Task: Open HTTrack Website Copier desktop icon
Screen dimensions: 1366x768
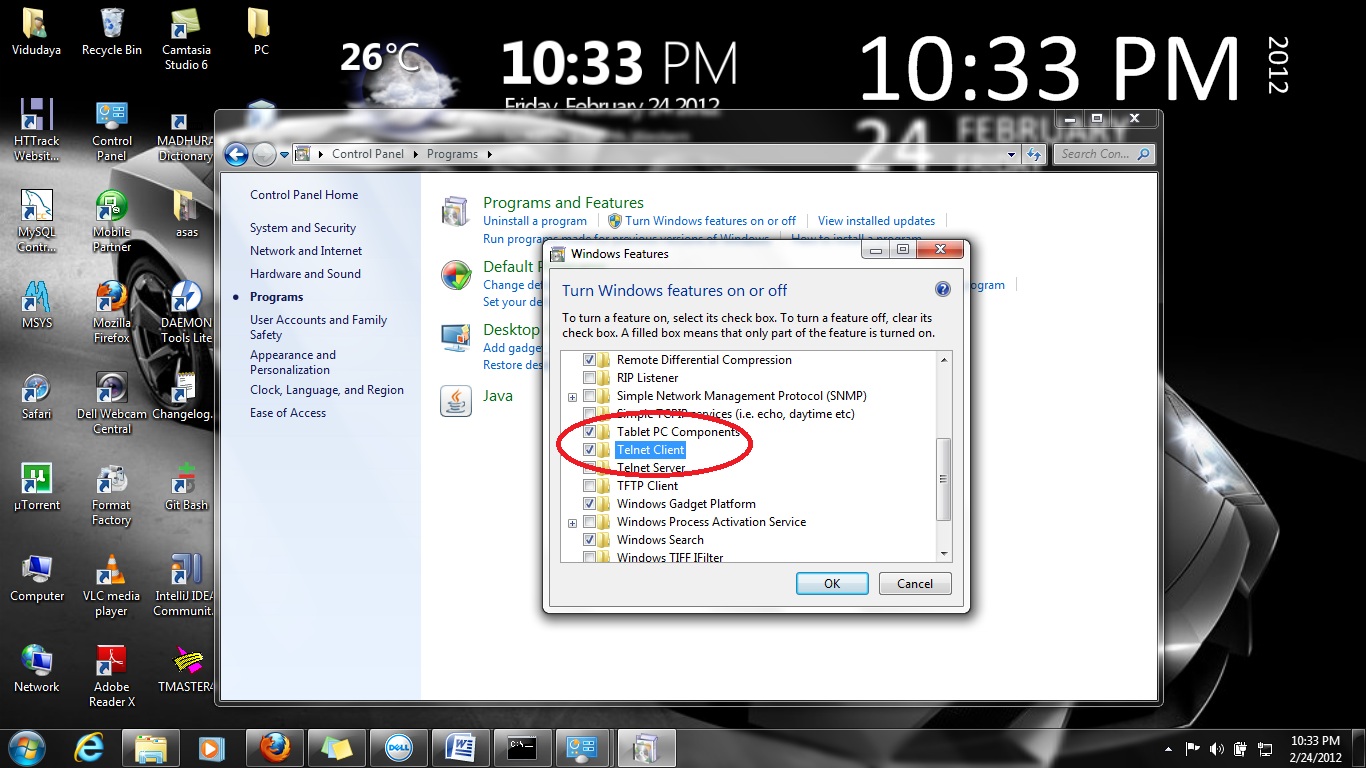Action: pos(36,130)
